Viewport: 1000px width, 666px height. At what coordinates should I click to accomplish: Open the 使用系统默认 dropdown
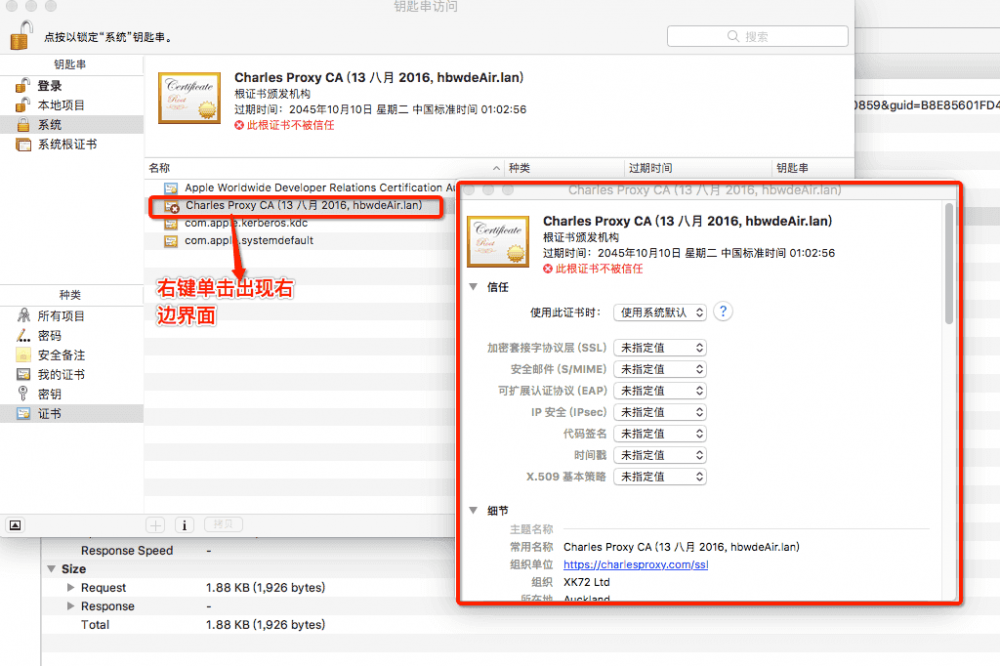coord(660,312)
